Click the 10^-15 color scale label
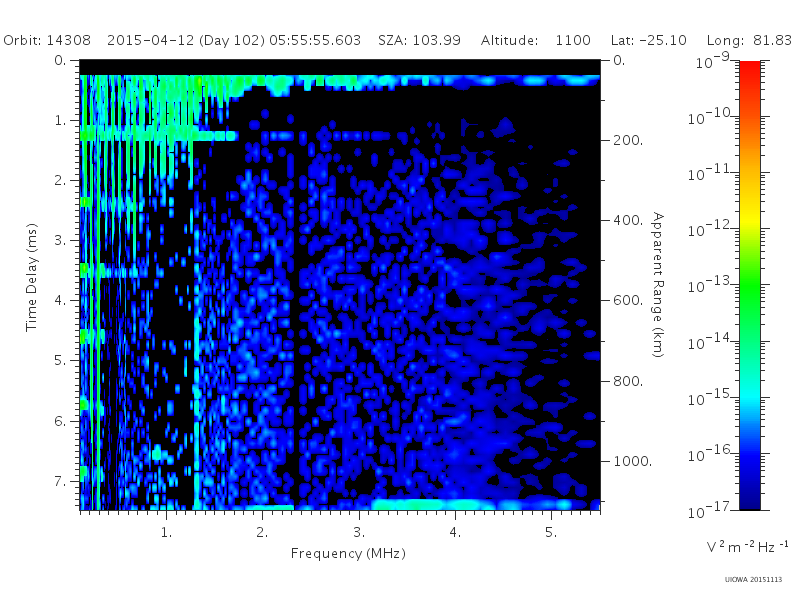The height and width of the screenshot is (600, 800). (710, 398)
